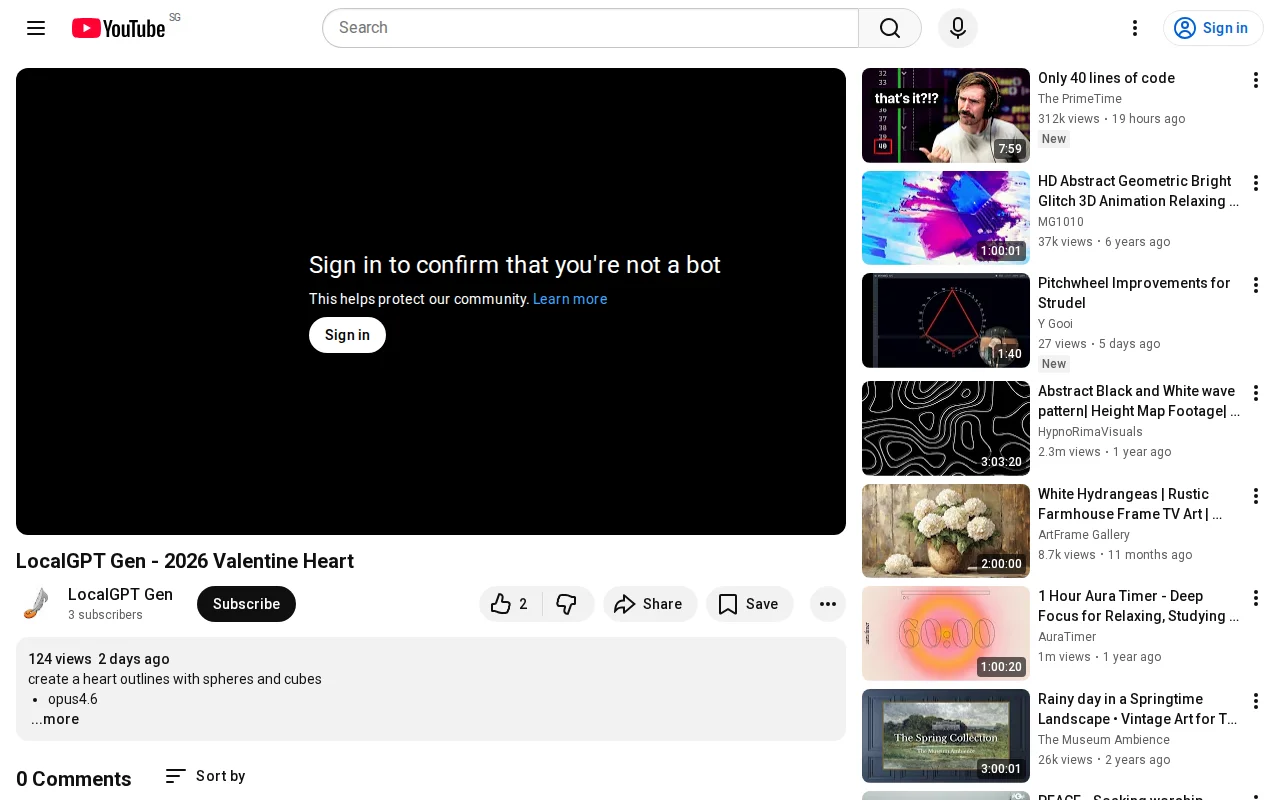This screenshot has height=800, width=1280.
Task: Open the Learn more link
Action: 570,299
